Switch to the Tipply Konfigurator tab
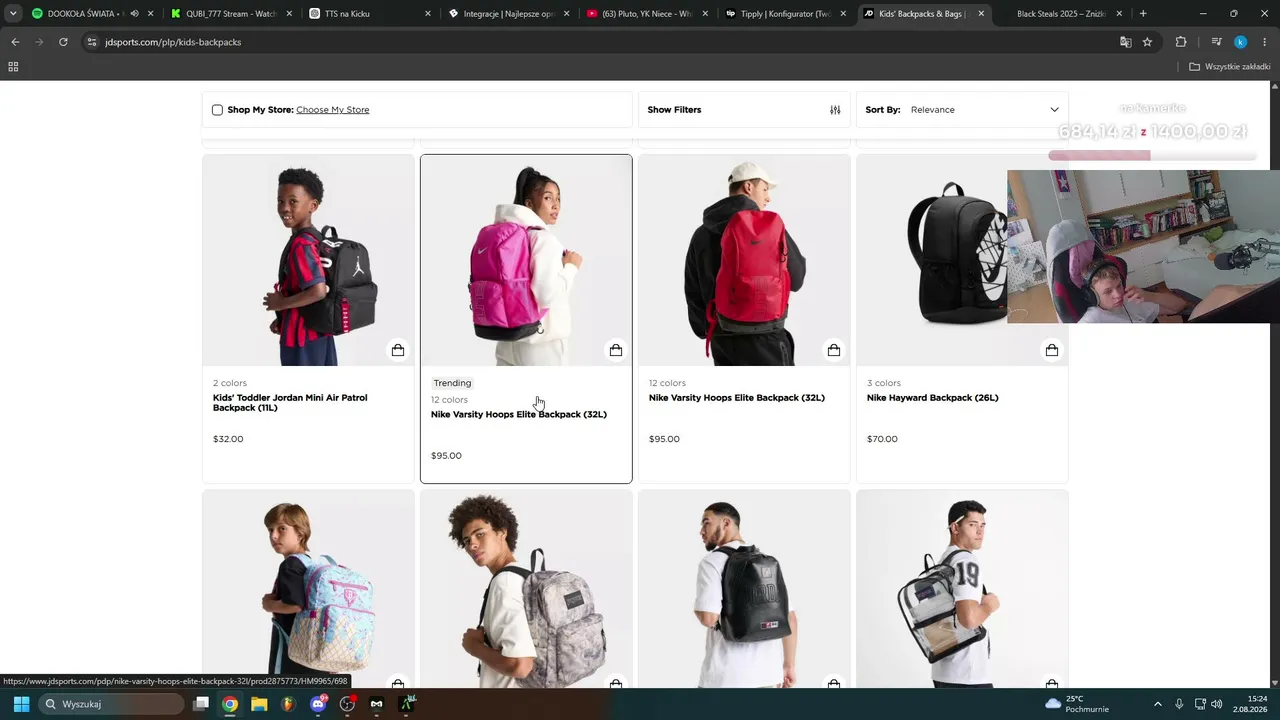Viewport: 1280px width, 720px height. (784, 14)
